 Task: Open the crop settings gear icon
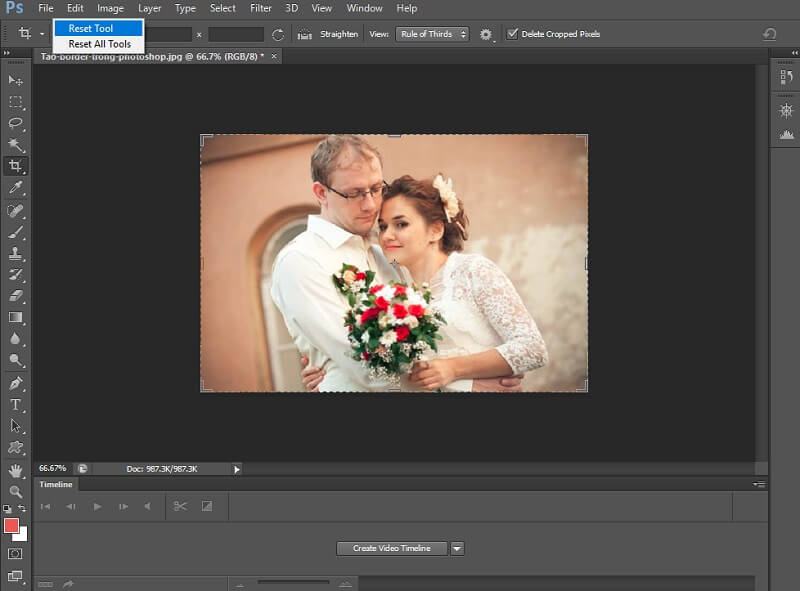484,33
